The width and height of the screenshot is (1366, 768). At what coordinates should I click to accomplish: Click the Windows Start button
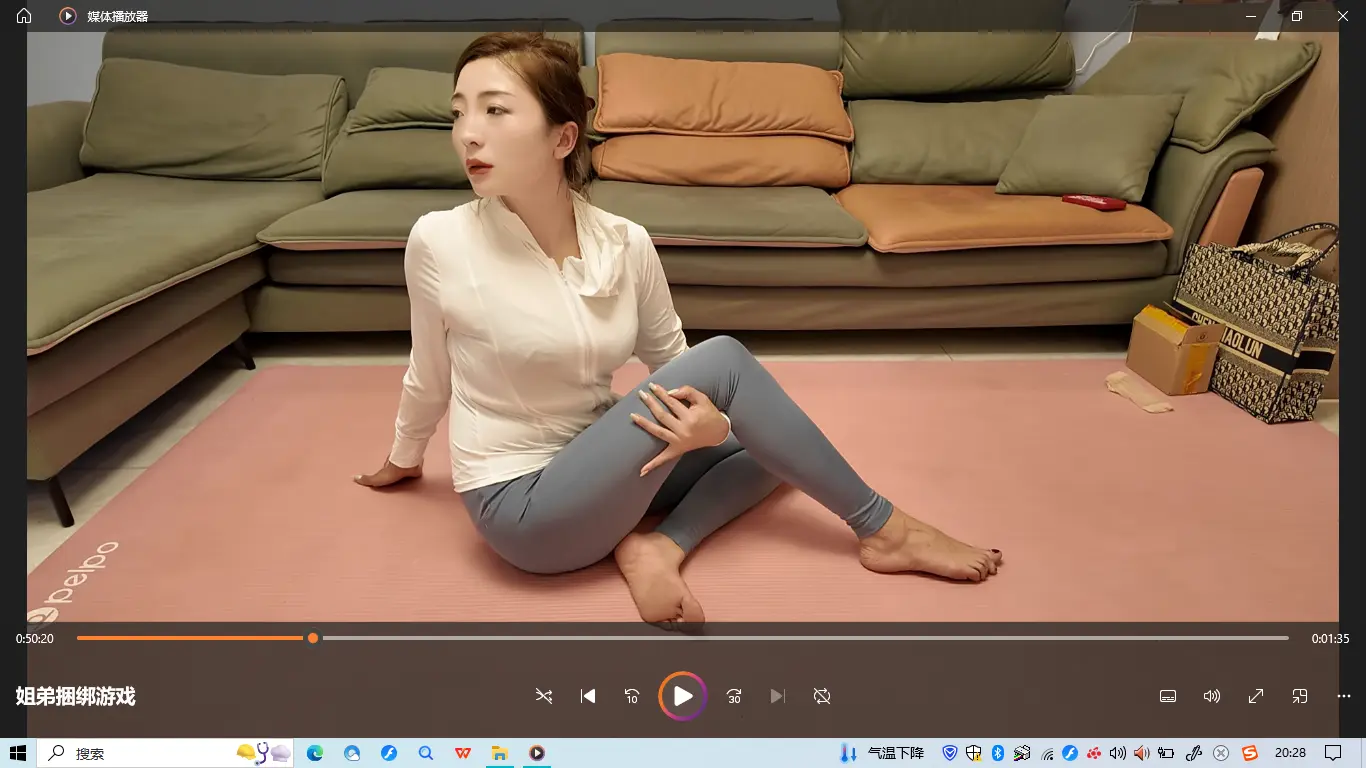pos(18,753)
